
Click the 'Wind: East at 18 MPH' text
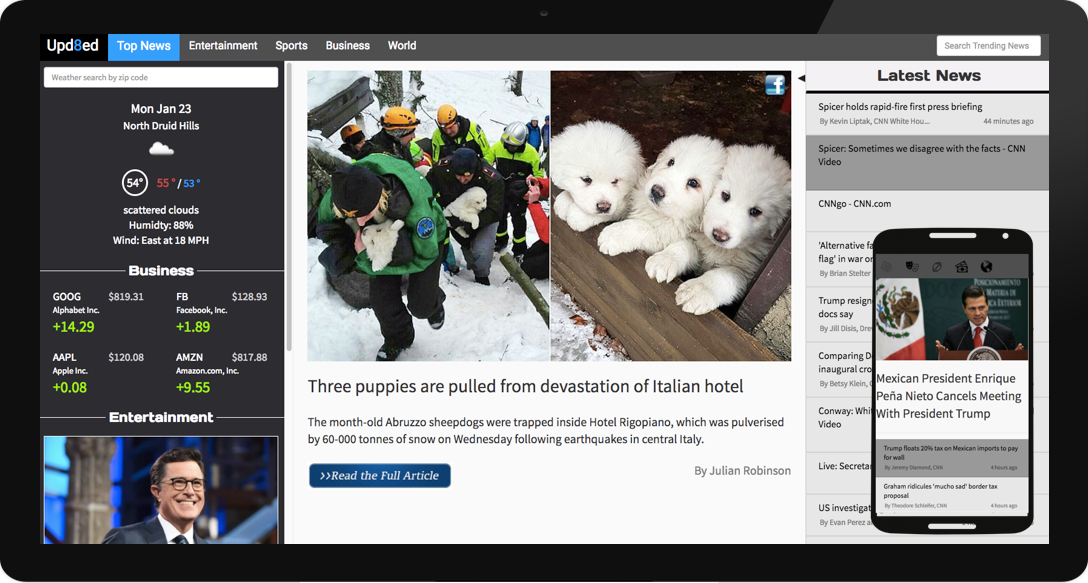[x=161, y=240]
